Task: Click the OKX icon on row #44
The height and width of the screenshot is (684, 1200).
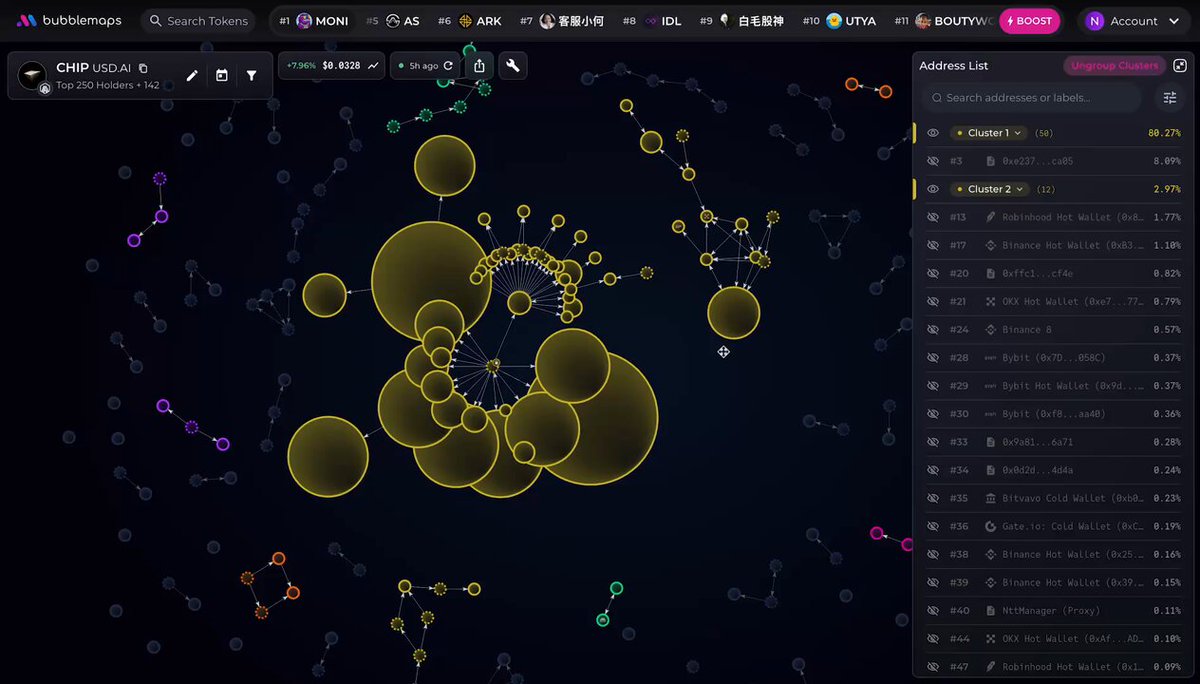Action: [990, 638]
